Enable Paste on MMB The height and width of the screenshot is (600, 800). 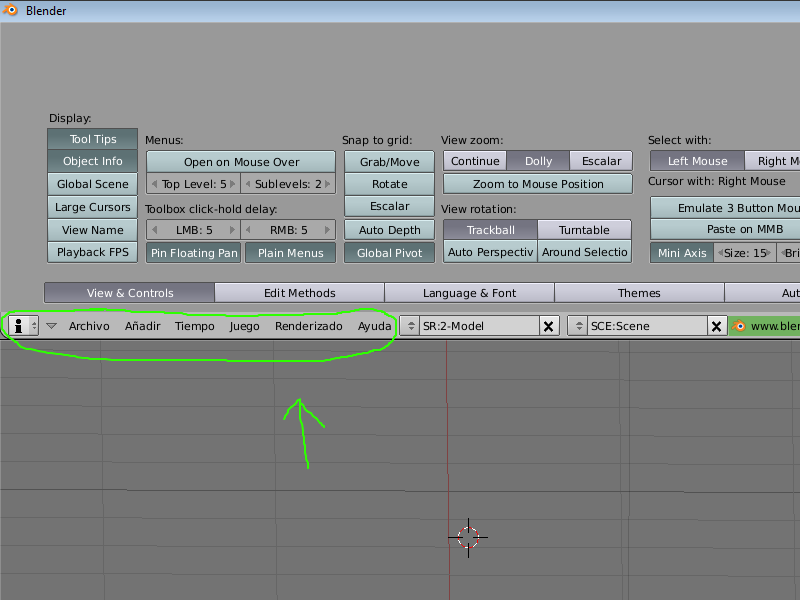tap(726, 230)
